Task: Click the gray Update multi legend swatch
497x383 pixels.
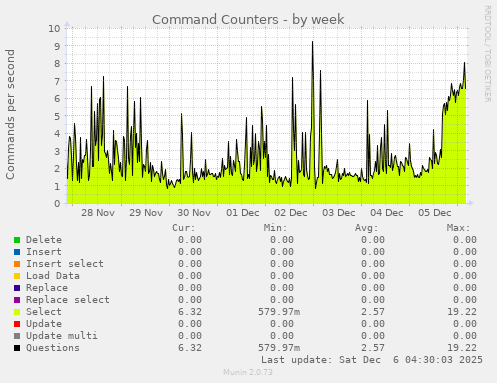Action: pyautogui.click(x=17, y=336)
